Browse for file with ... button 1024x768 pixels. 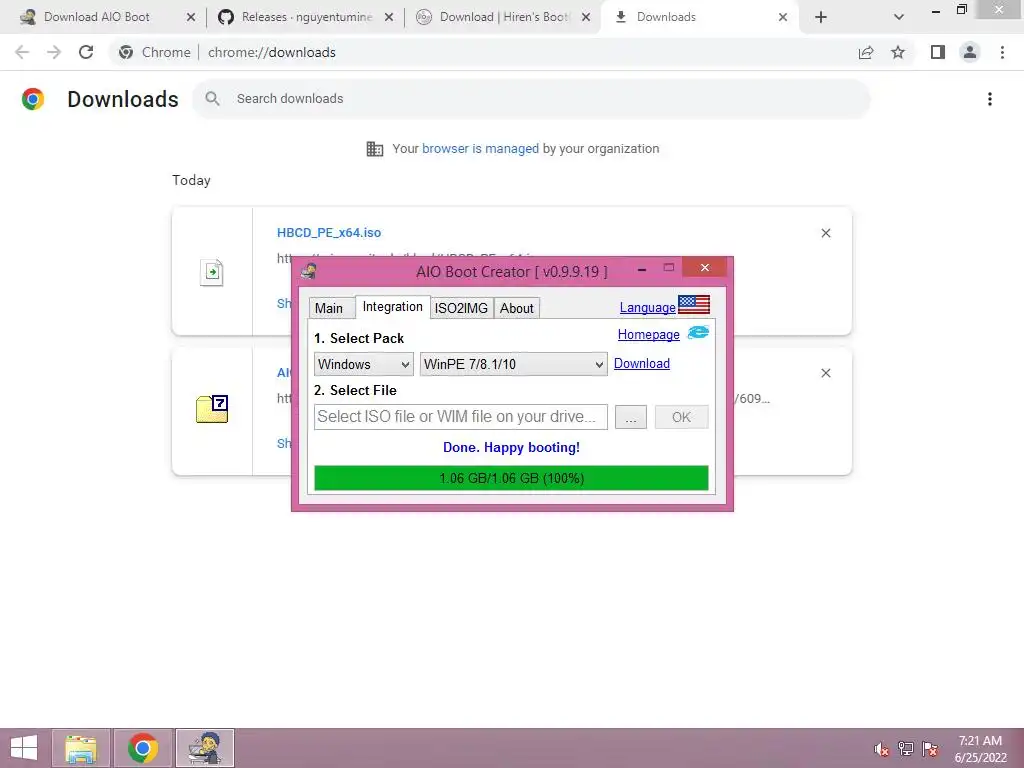[x=630, y=417]
